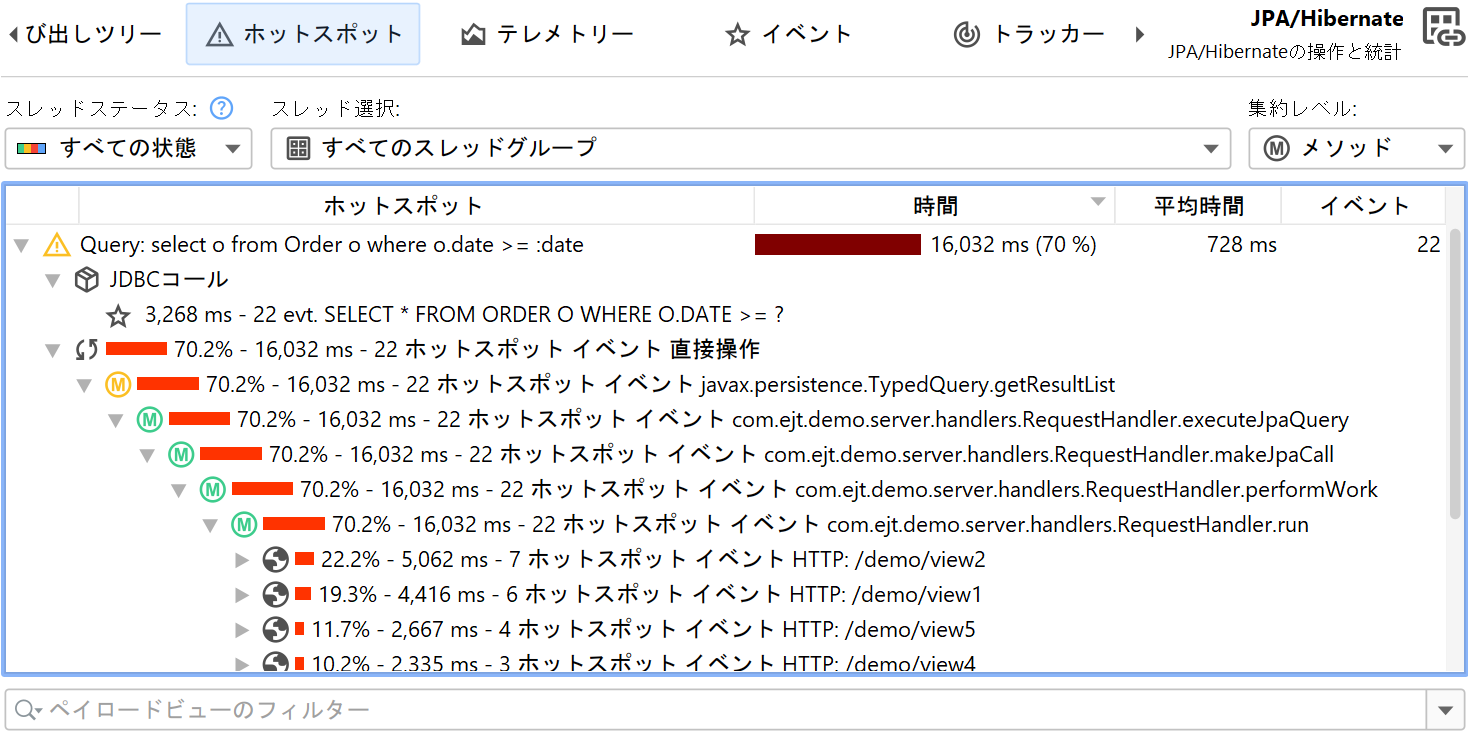Switch to the イベント tab
This screenshot has width=1468, height=735.
pyautogui.click(x=789, y=35)
